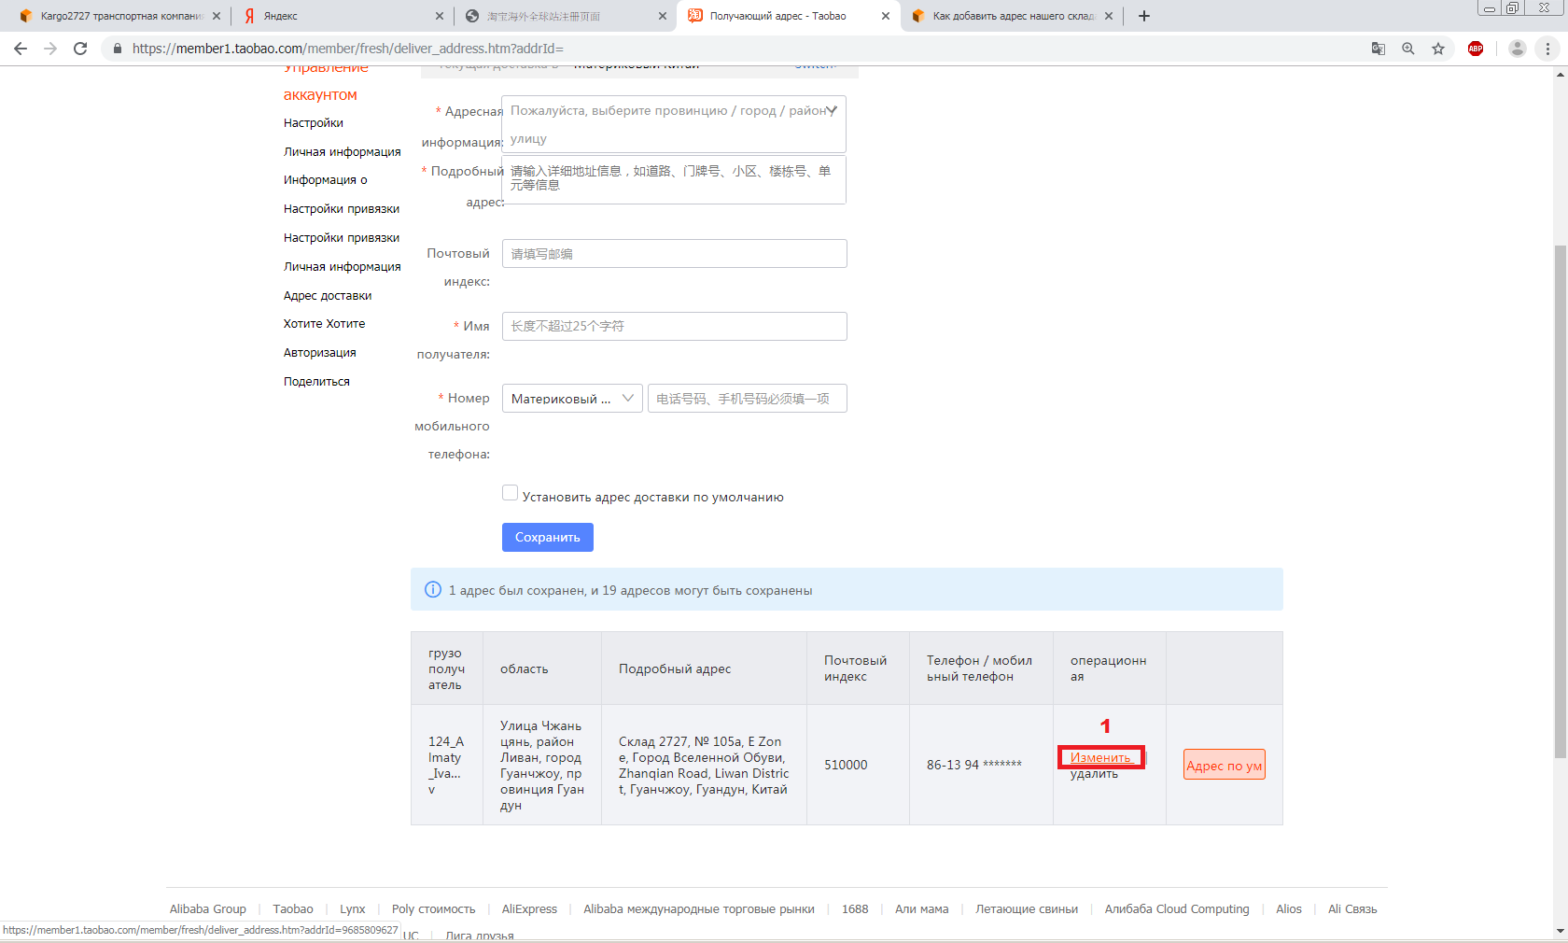Click Али Связь footer link
Screen dimensions: 1568x943
pos(1352,909)
